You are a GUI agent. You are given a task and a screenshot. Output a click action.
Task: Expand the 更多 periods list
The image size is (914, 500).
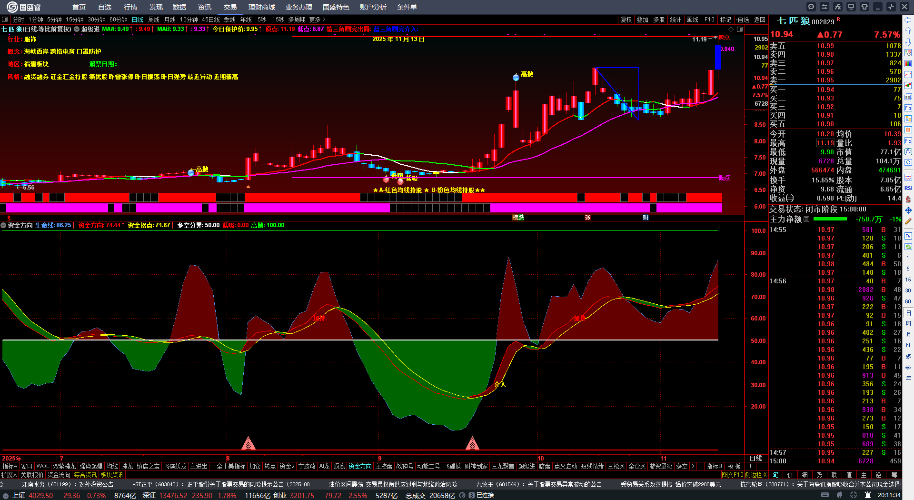pyautogui.click(x=316, y=19)
